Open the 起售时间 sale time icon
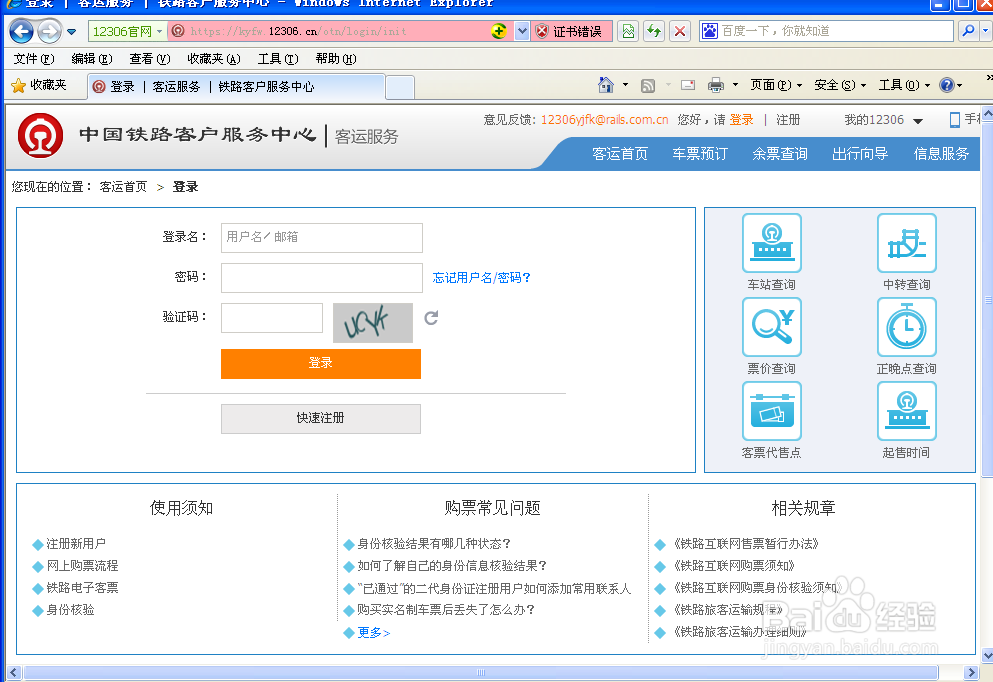Image resolution: width=993 pixels, height=682 pixels. 906,411
